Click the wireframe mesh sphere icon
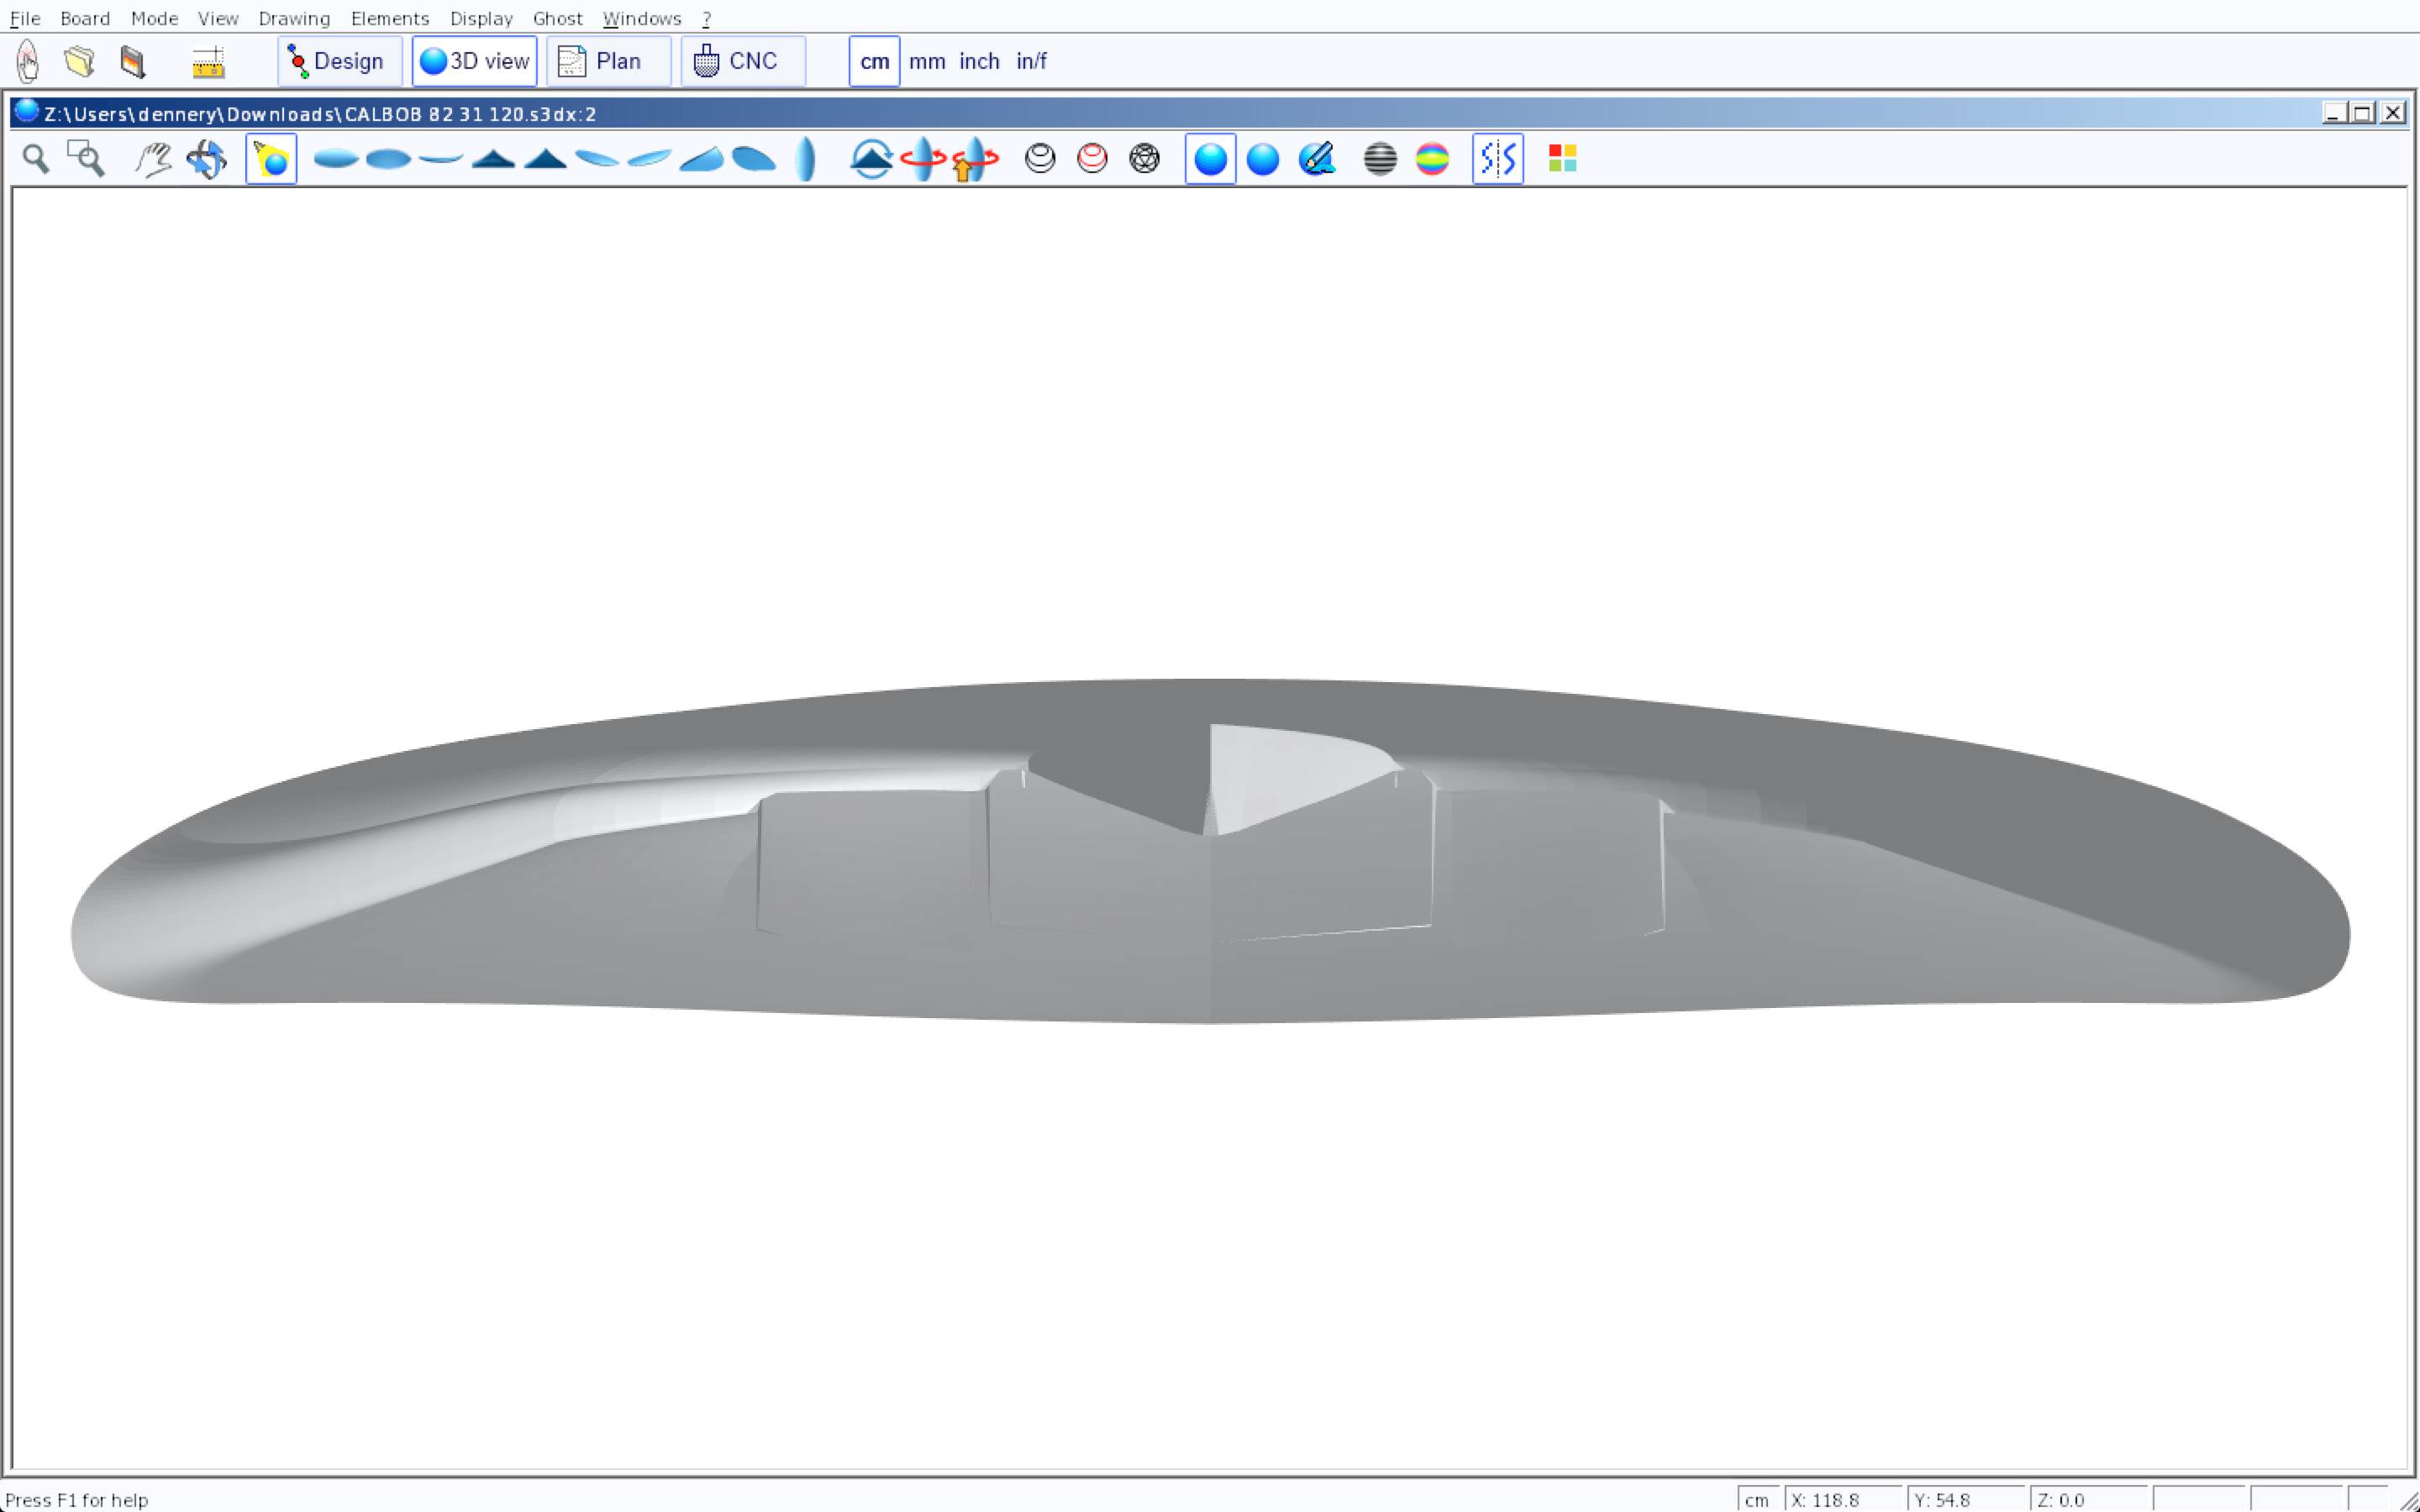 pos(1144,159)
